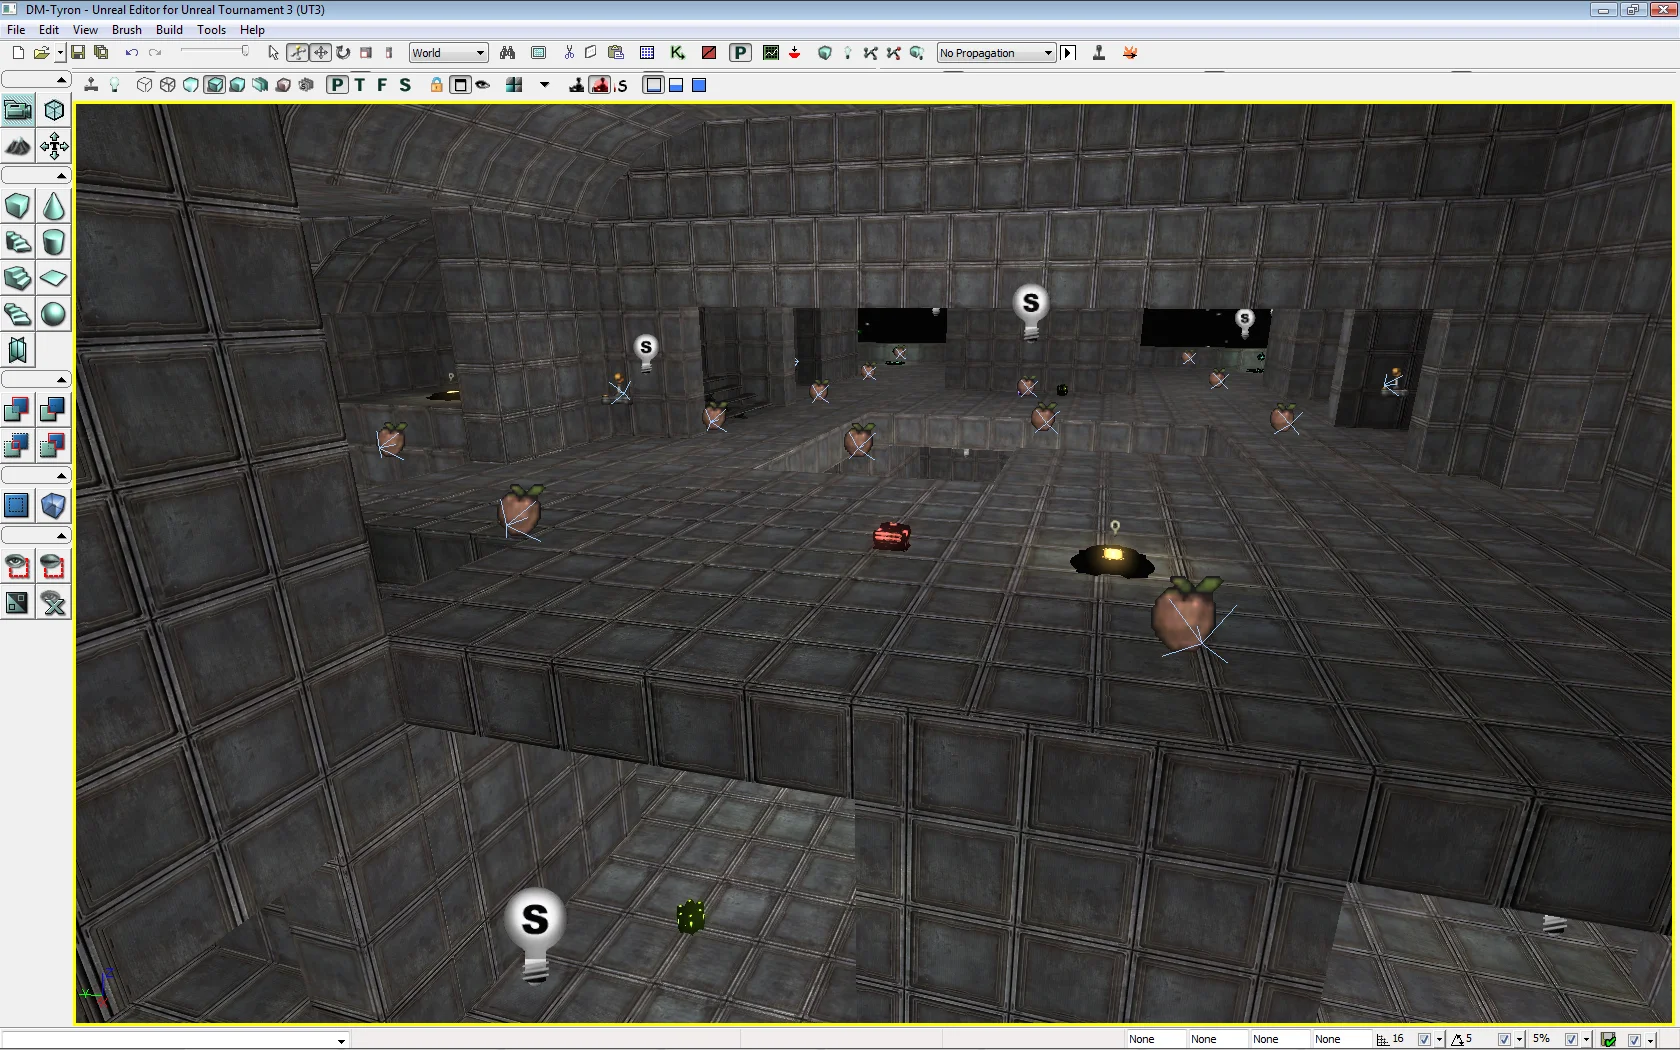Click the CSG Subtract icon
This screenshot has width=1680, height=1050.
(x=54, y=409)
